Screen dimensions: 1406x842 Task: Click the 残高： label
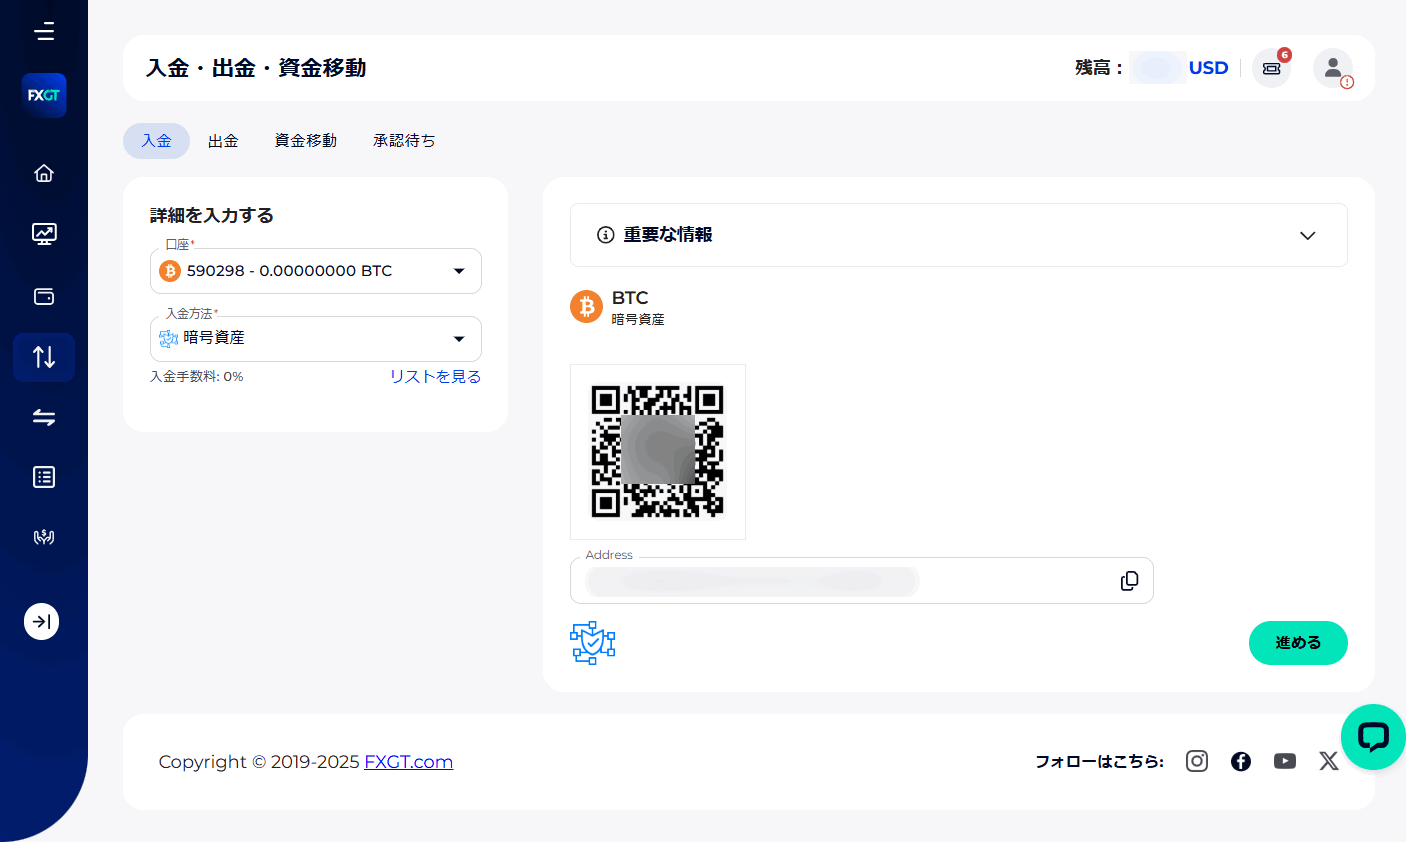coord(1099,68)
